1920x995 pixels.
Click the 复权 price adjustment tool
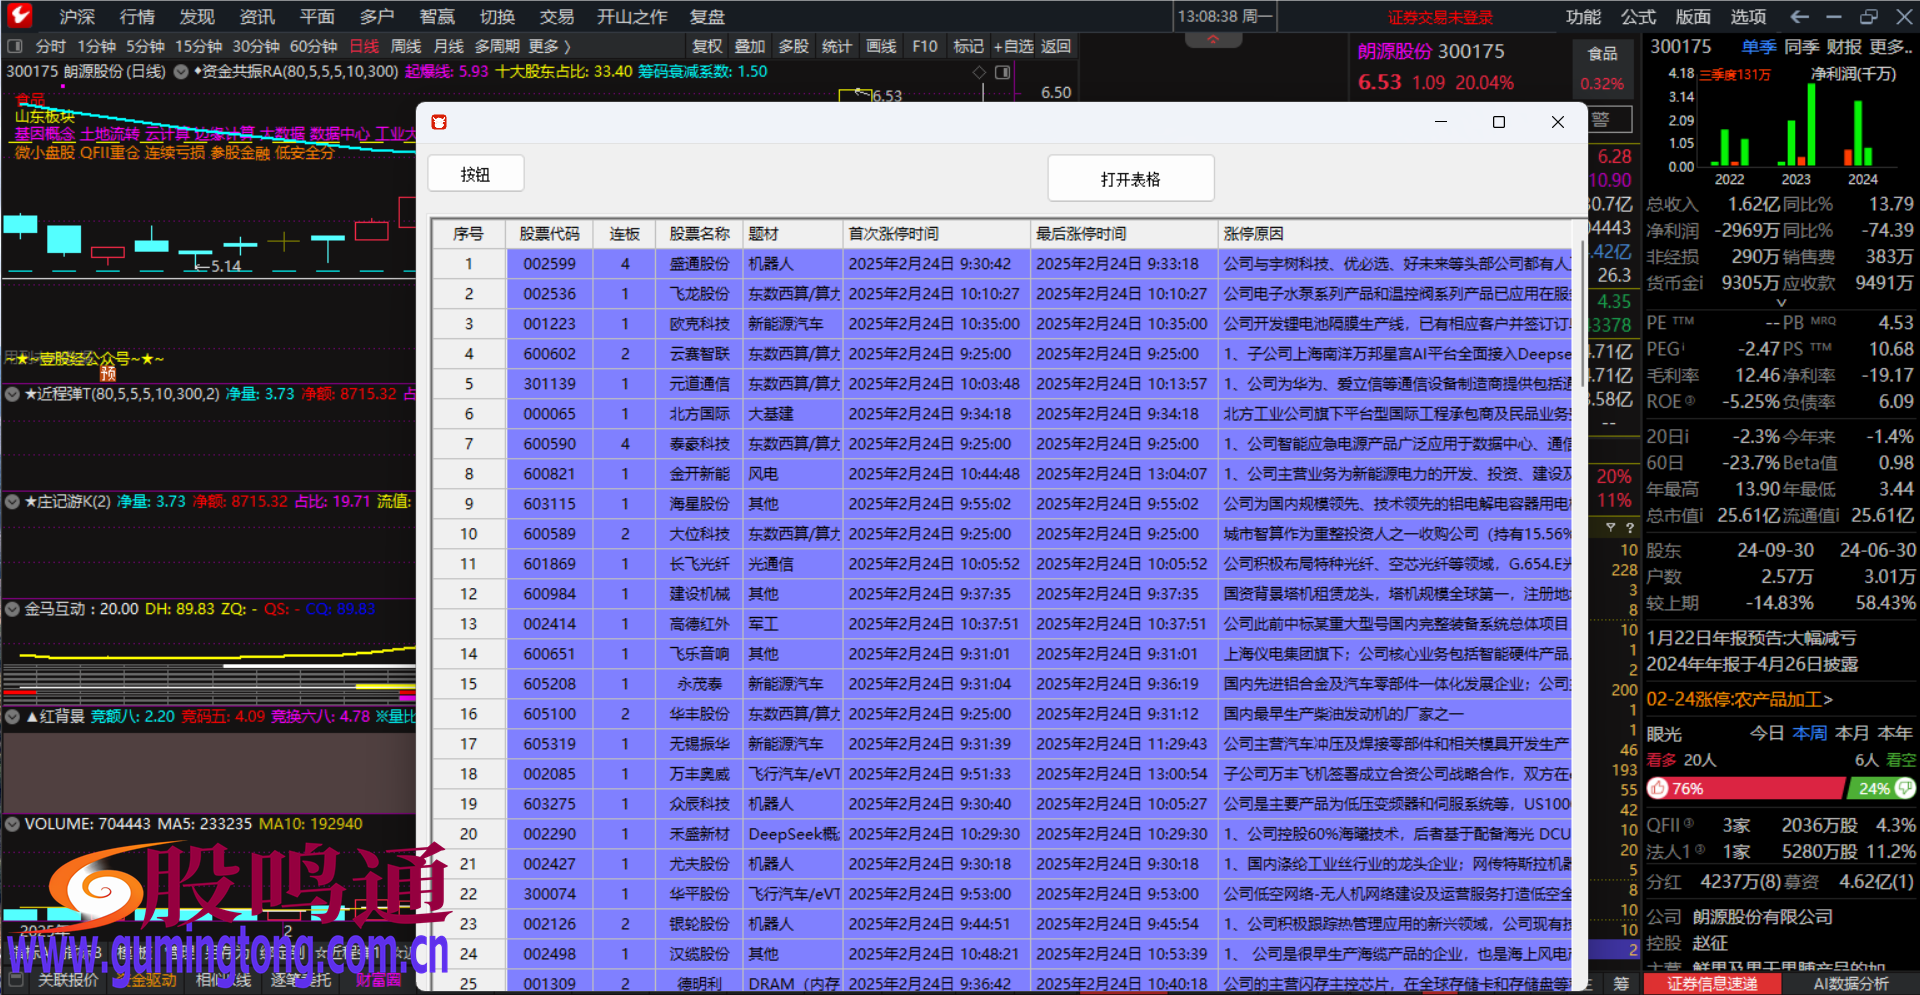click(x=707, y=46)
